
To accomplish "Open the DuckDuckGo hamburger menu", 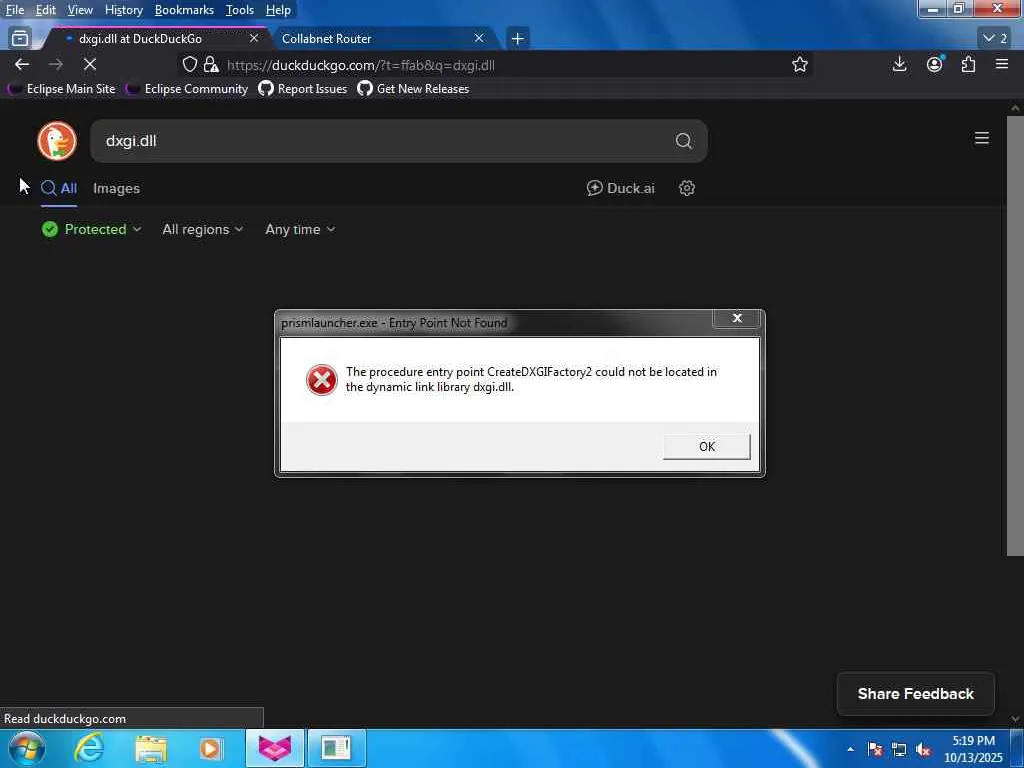I will tap(982, 138).
